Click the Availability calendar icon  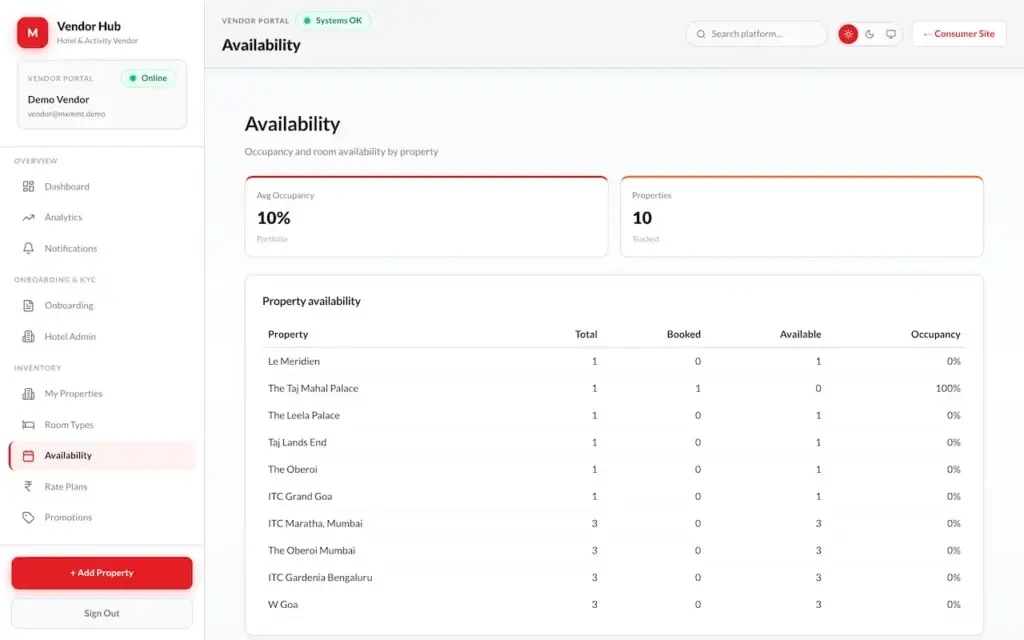(28, 456)
